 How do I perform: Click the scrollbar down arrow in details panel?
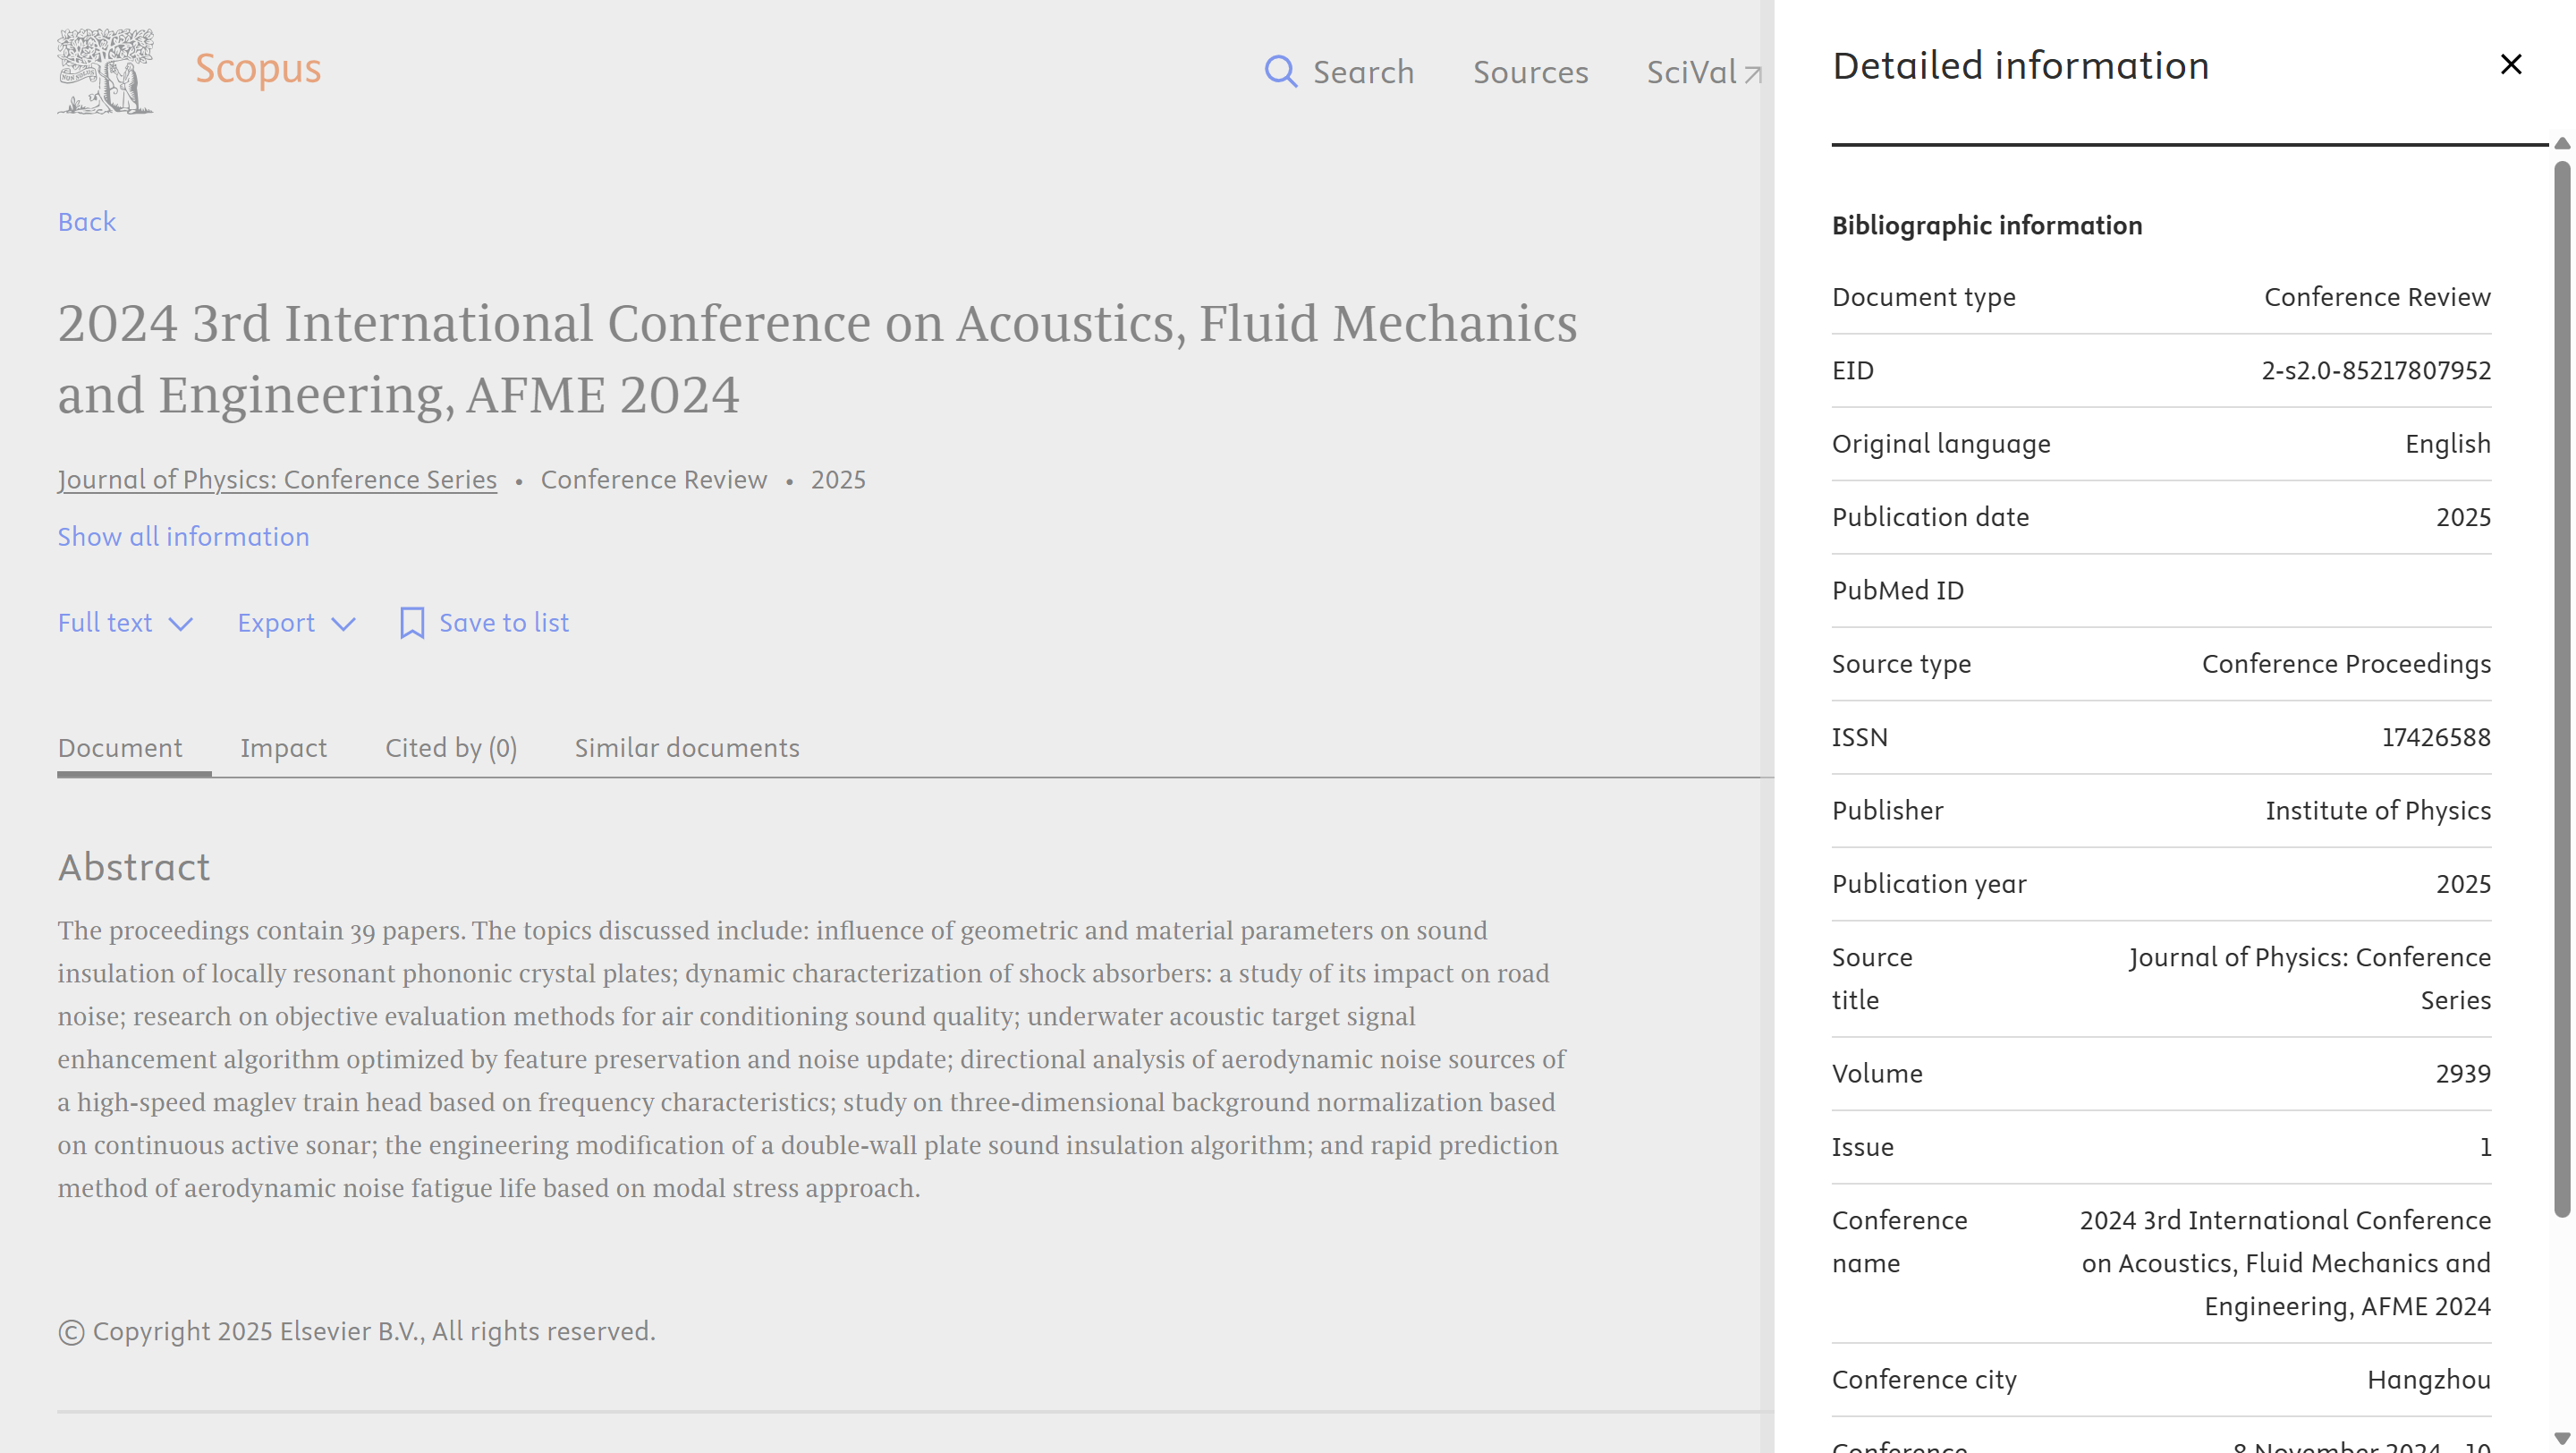click(x=2561, y=1438)
